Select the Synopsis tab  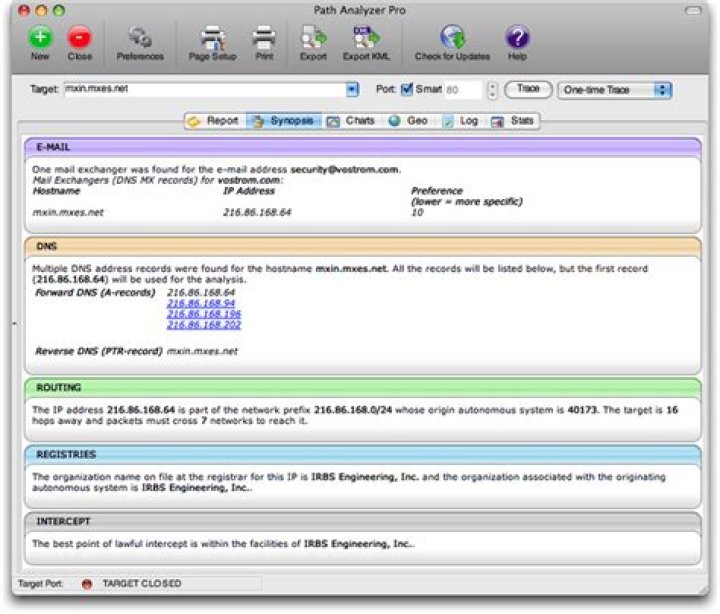click(x=284, y=121)
